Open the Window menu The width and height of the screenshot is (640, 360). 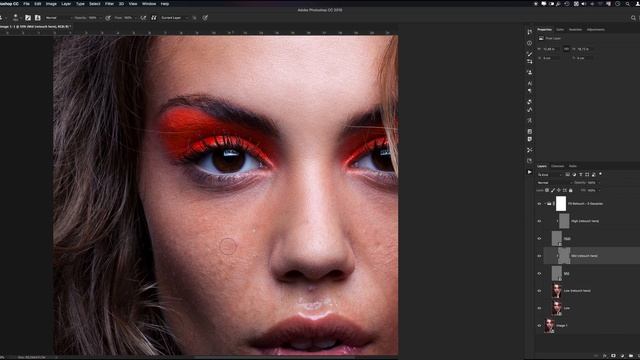pyautogui.click(x=149, y=4)
